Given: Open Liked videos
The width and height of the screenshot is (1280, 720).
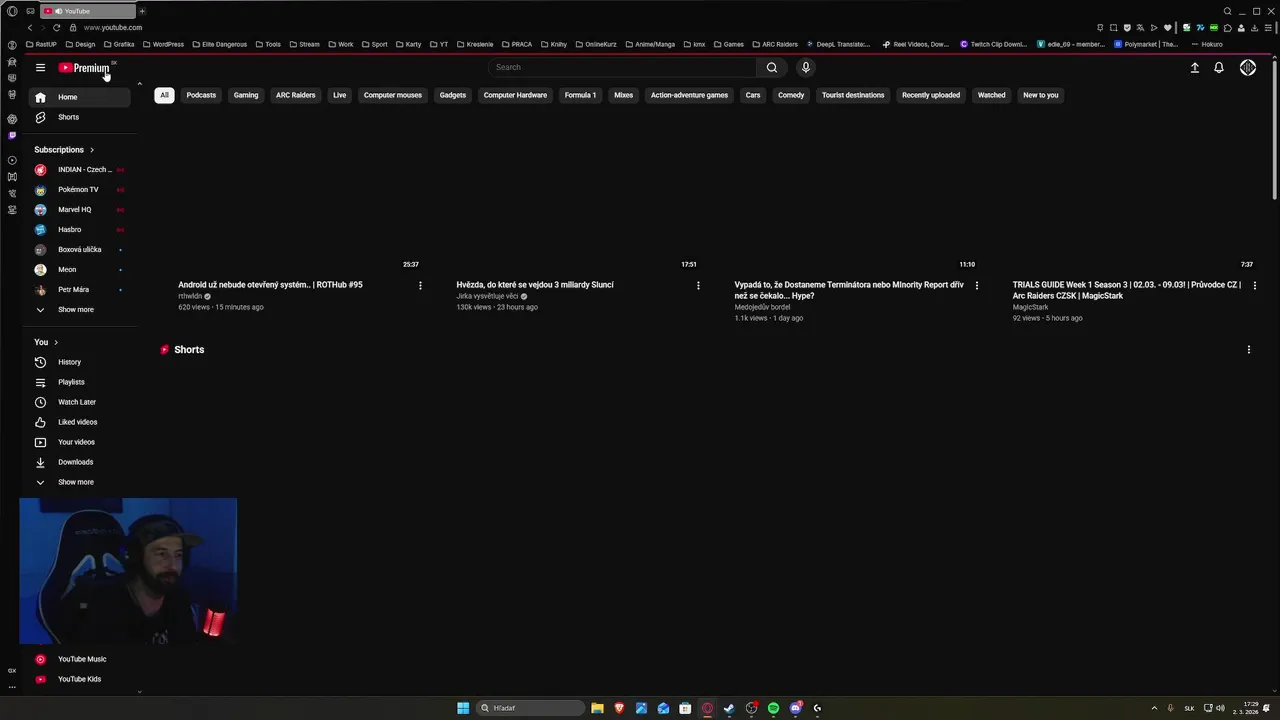Looking at the screenshot, I should pos(80,422).
